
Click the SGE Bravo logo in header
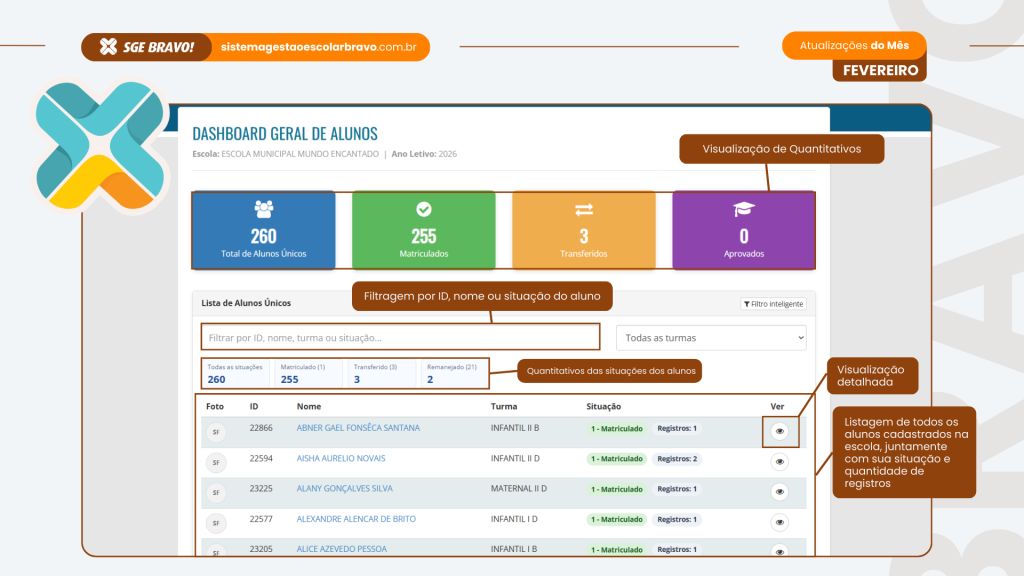tap(147, 47)
